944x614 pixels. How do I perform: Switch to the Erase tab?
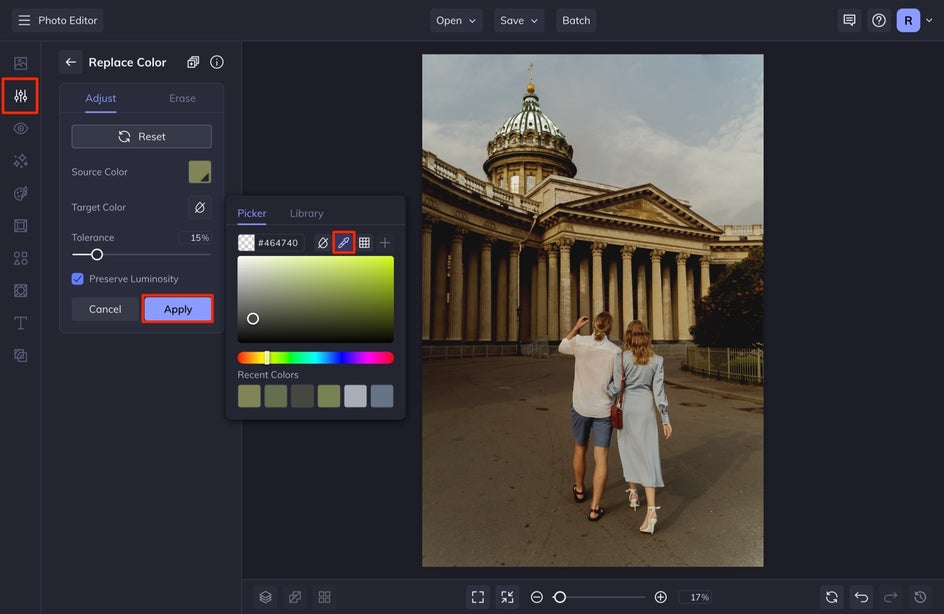point(182,98)
